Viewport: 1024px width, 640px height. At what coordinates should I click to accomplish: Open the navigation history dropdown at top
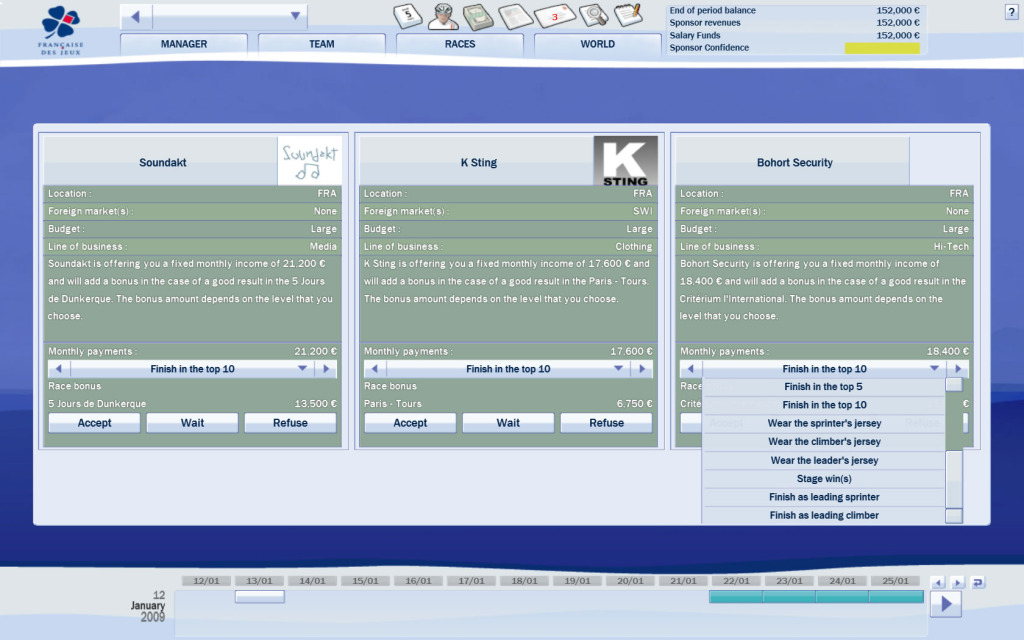[295, 16]
